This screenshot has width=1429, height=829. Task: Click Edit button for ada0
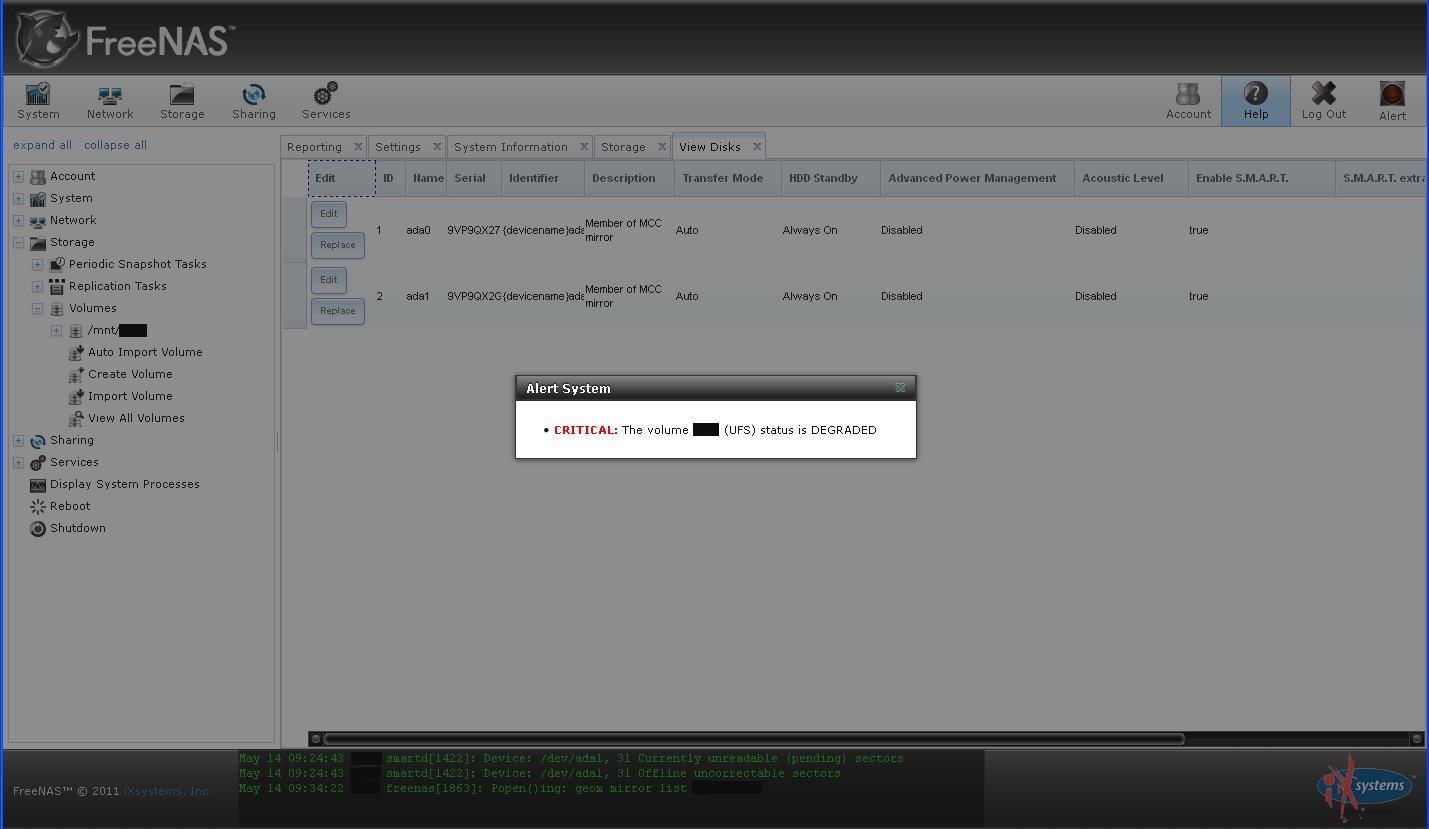tap(329, 214)
